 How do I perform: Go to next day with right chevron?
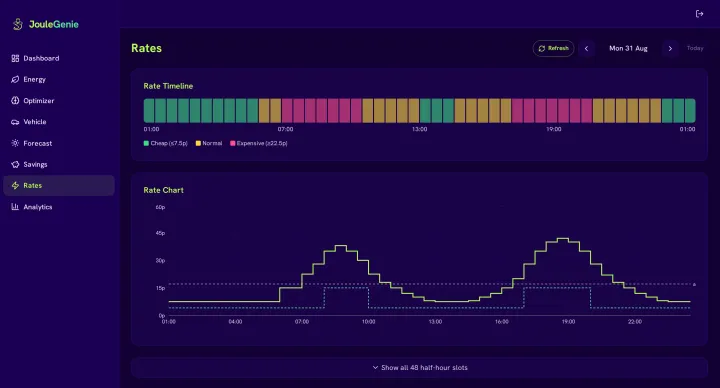click(x=670, y=48)
